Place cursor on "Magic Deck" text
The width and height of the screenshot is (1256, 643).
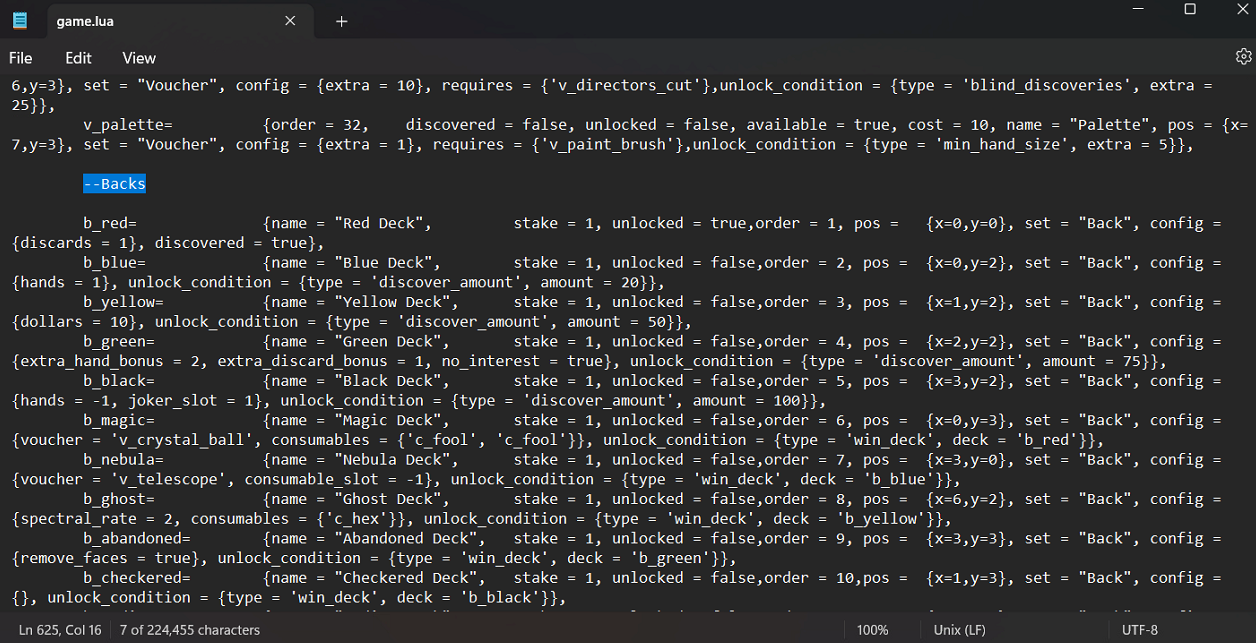(x=391, y=420)
